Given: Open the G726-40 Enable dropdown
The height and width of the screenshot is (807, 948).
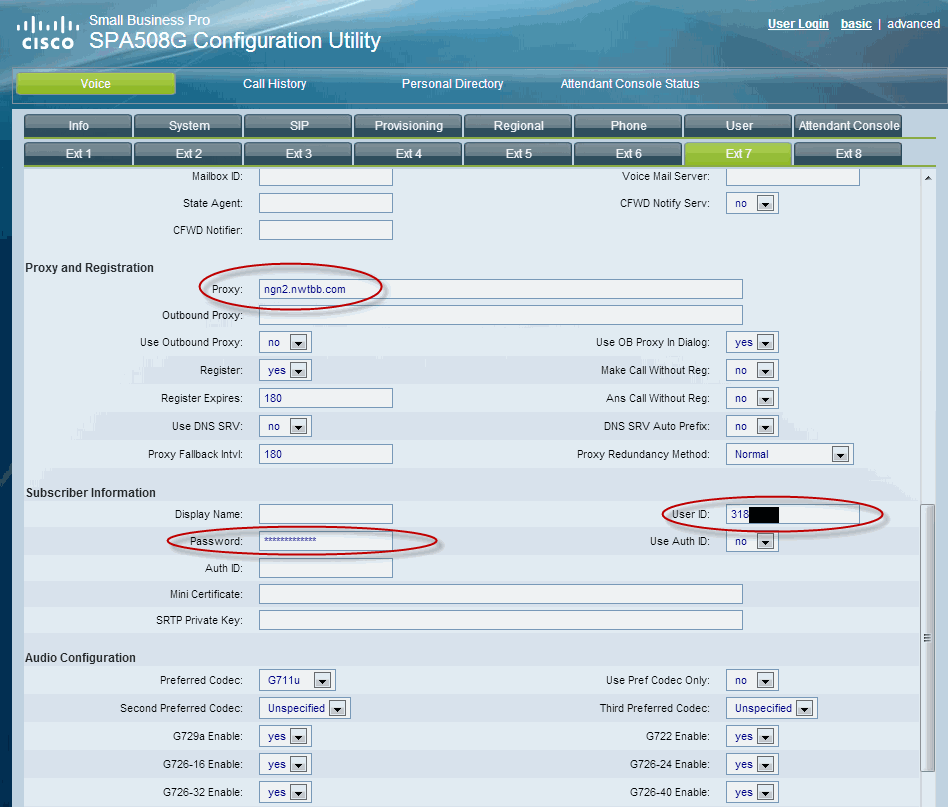Looking at the screenshot, I should 752,792.
